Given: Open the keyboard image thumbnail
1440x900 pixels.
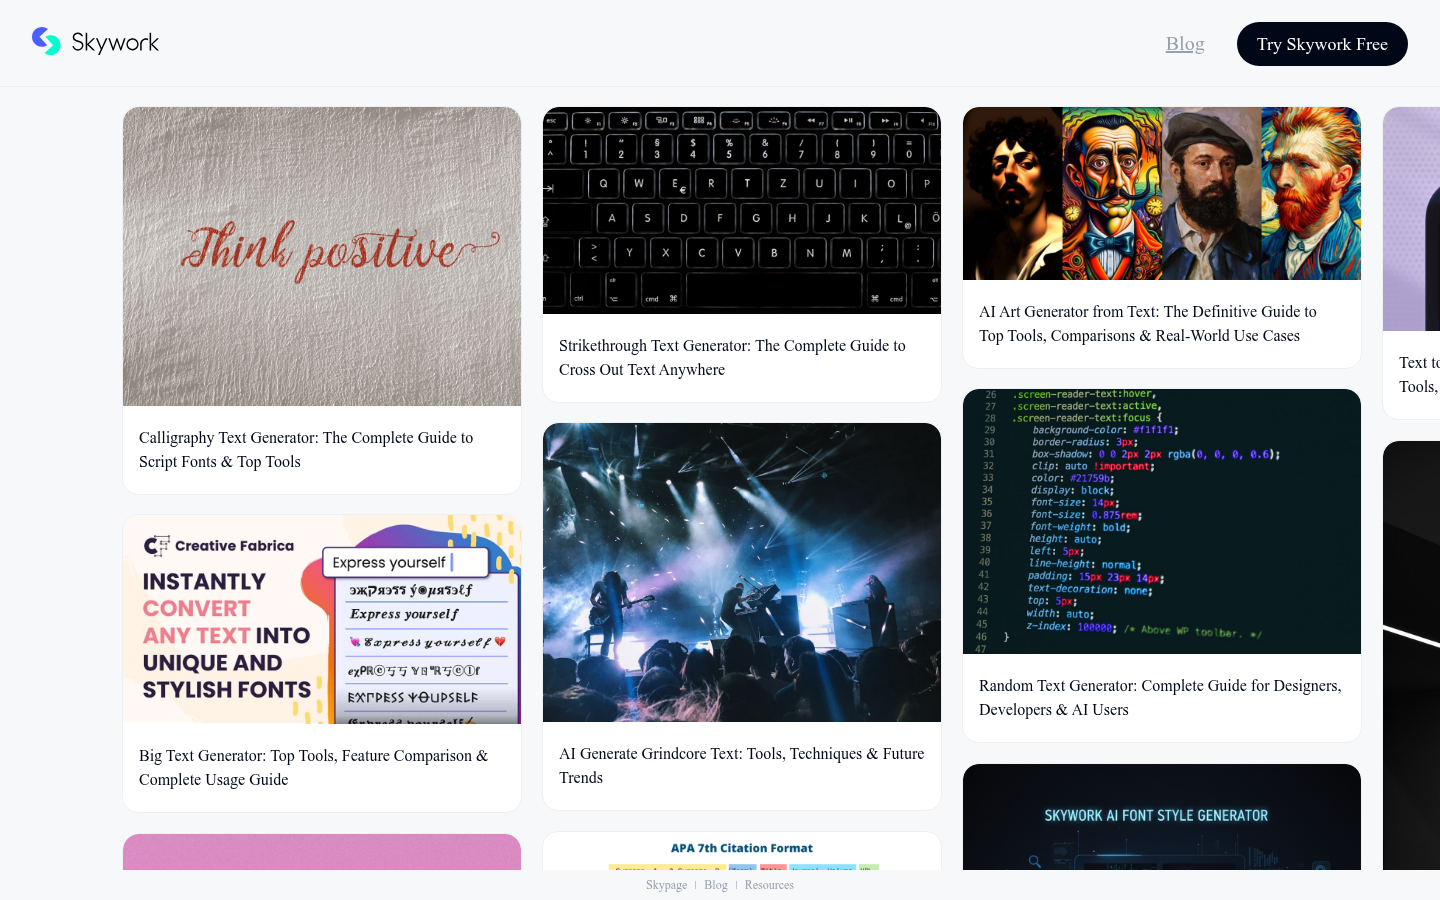Looking at the screenshot, I should point(742,211).
